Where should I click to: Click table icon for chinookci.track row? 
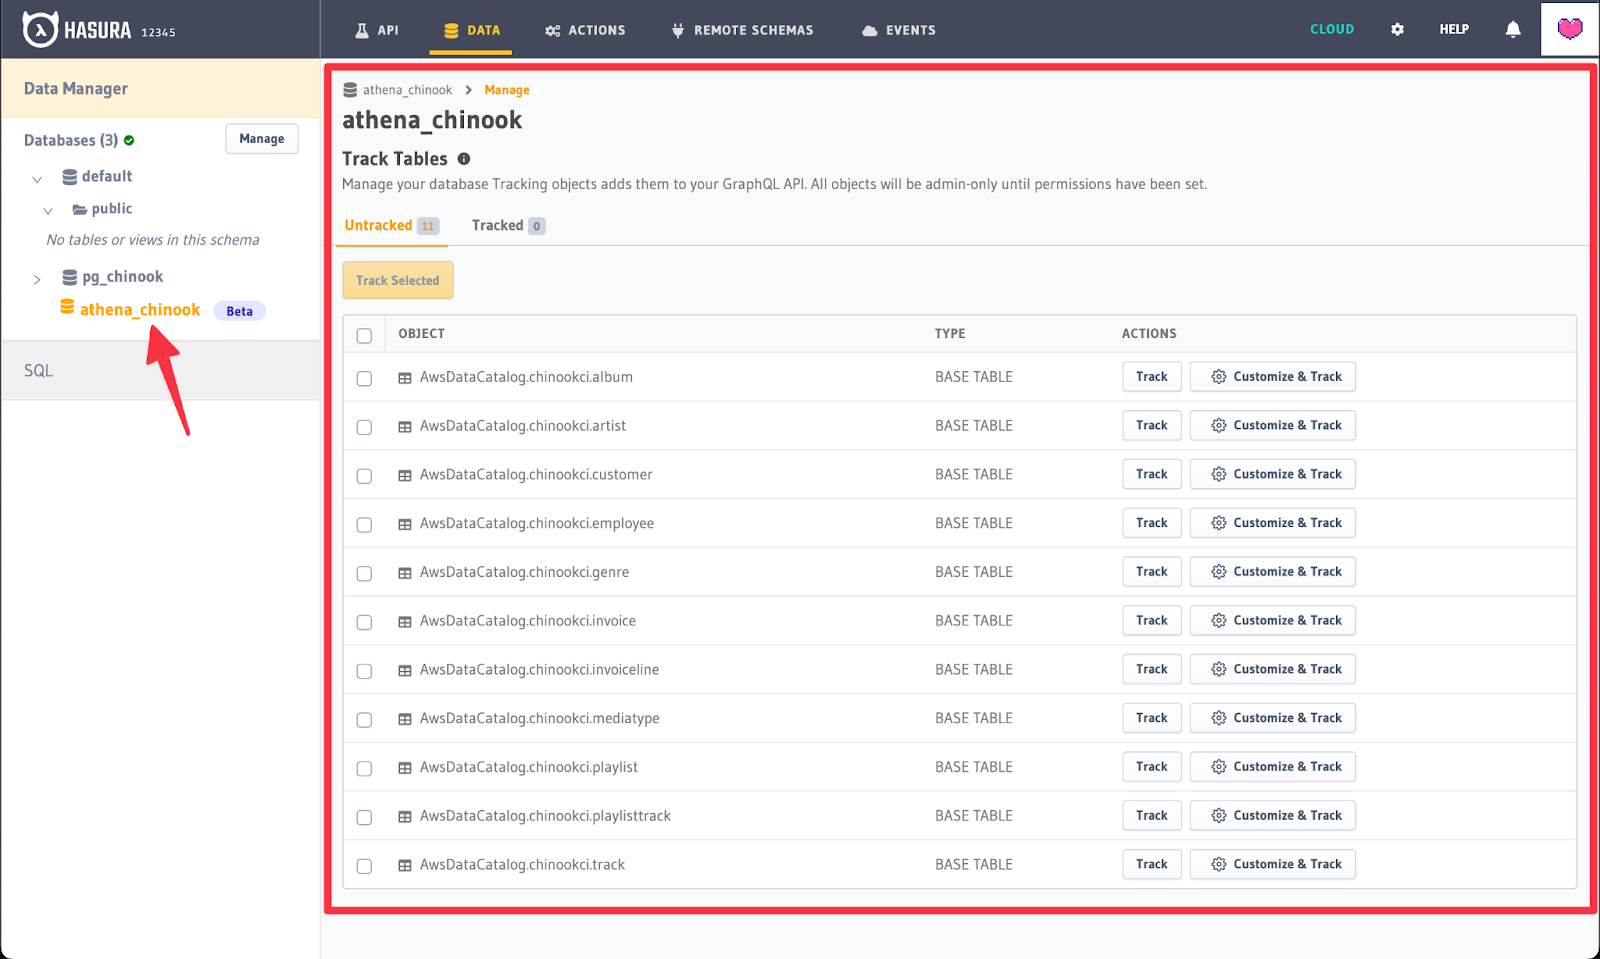coord(405,866)
